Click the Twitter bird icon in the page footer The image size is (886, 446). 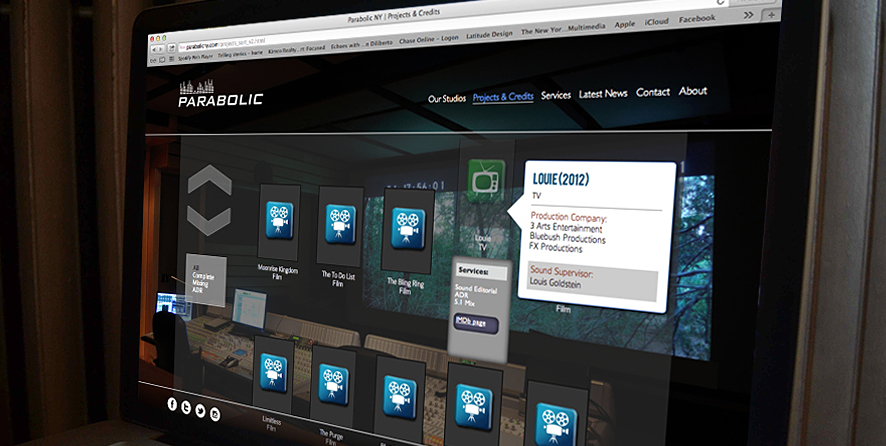click(200, 411)
